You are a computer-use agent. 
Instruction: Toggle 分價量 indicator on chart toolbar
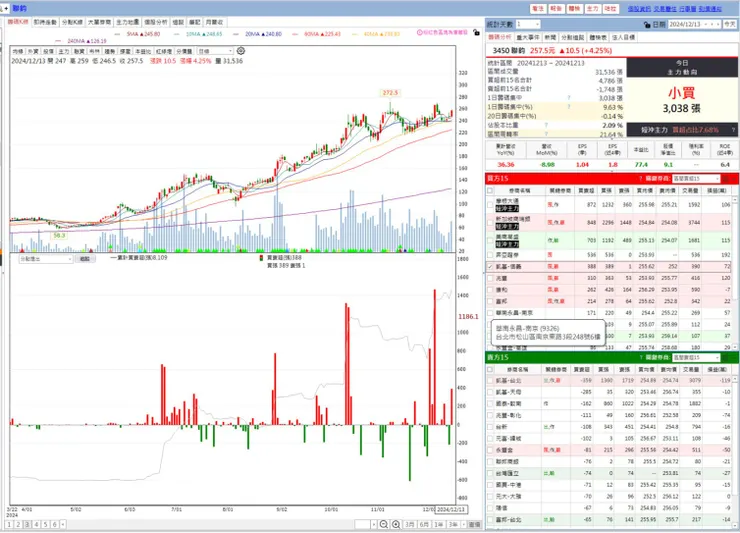185,51
